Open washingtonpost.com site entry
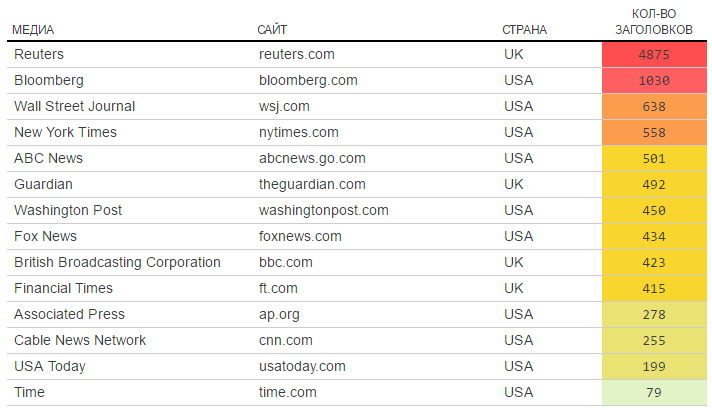The image size is (712, 410). pyautogui.click(x=323, y=210)
